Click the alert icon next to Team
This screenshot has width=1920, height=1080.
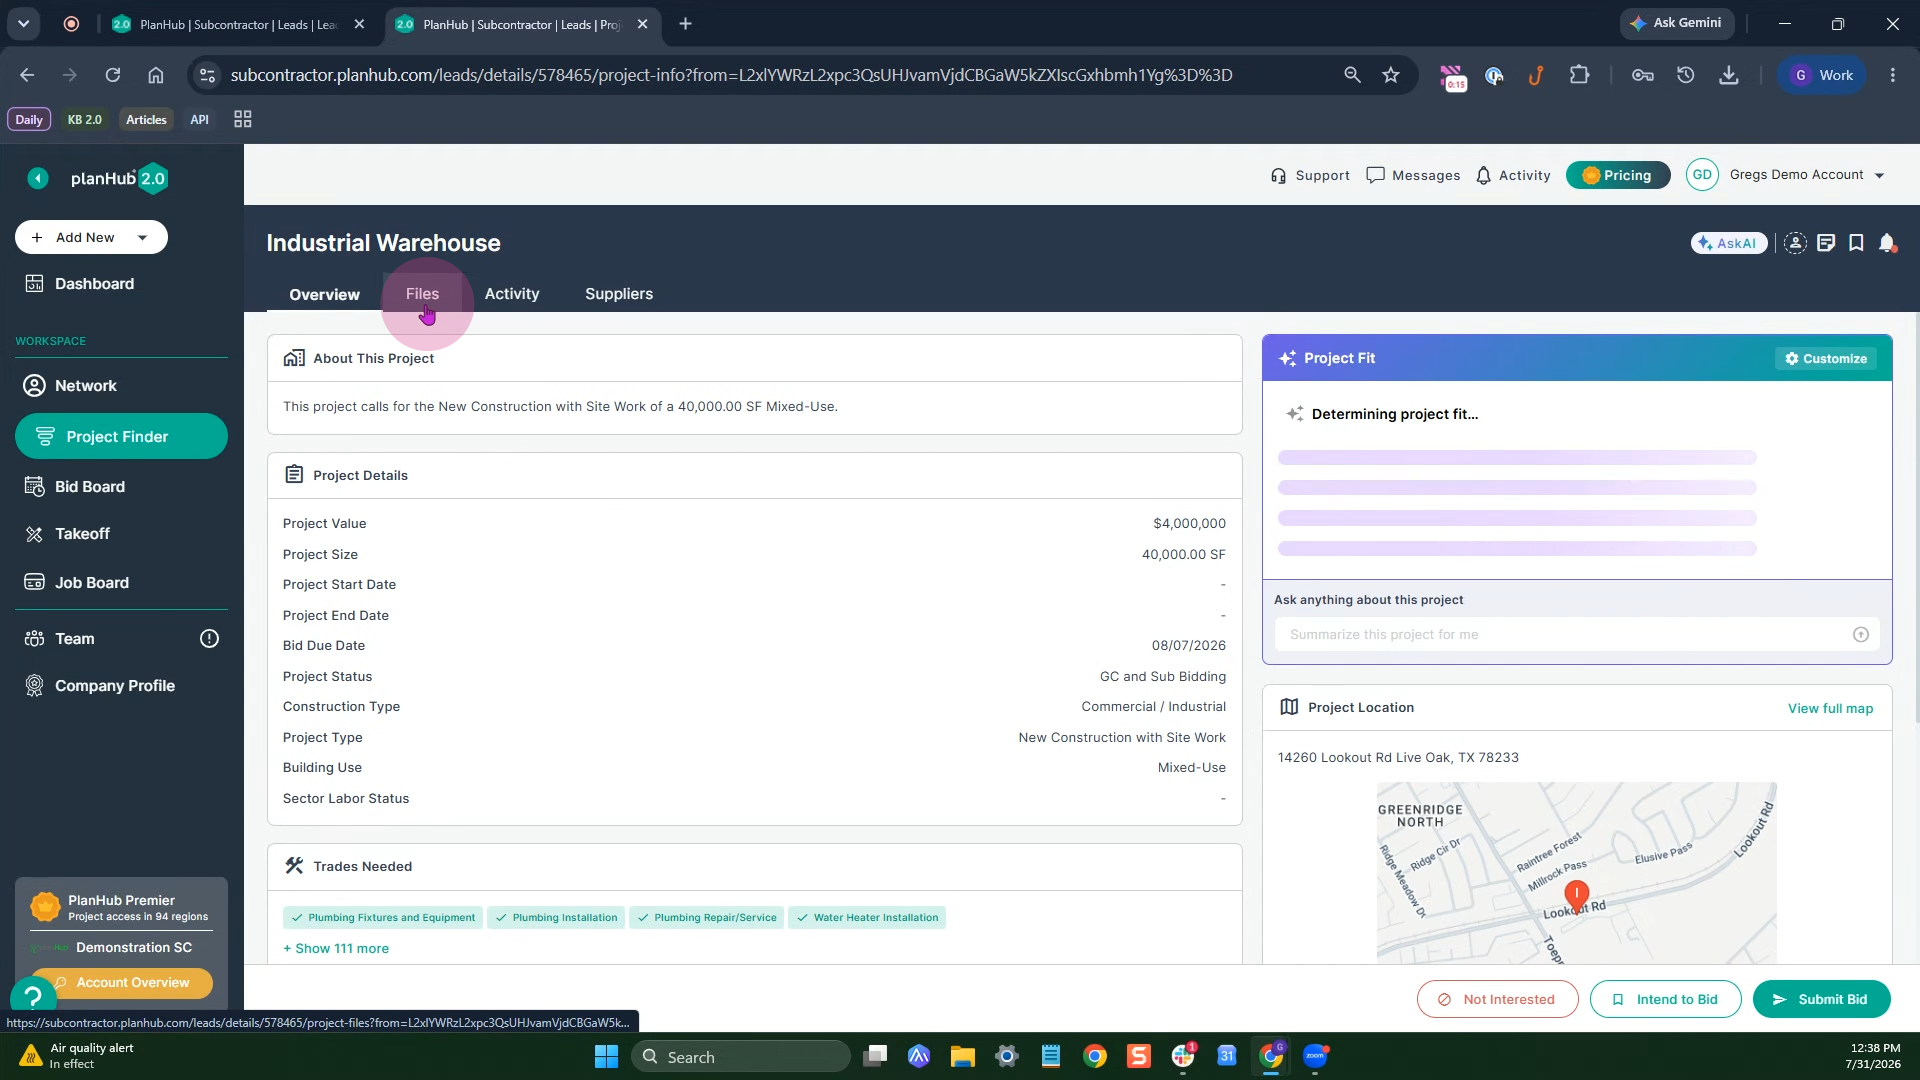pyautogui.click(x=209, y=639)
